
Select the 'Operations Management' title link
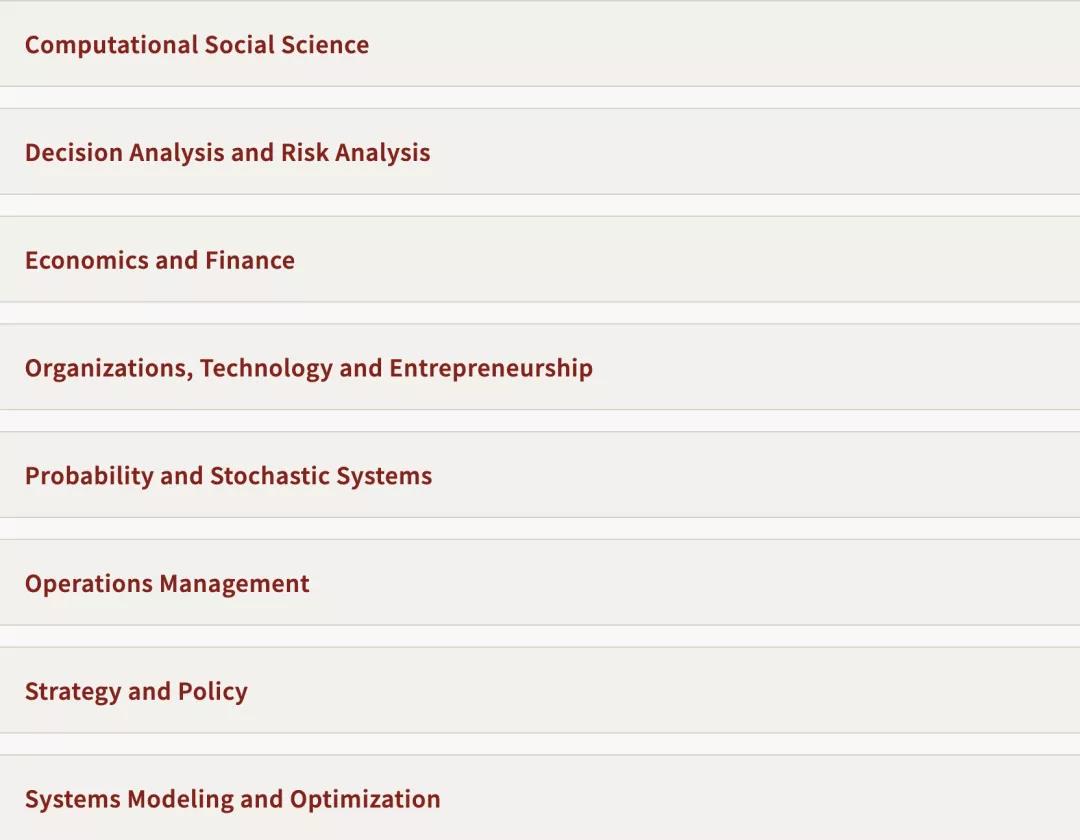click(x=168, y=584)
